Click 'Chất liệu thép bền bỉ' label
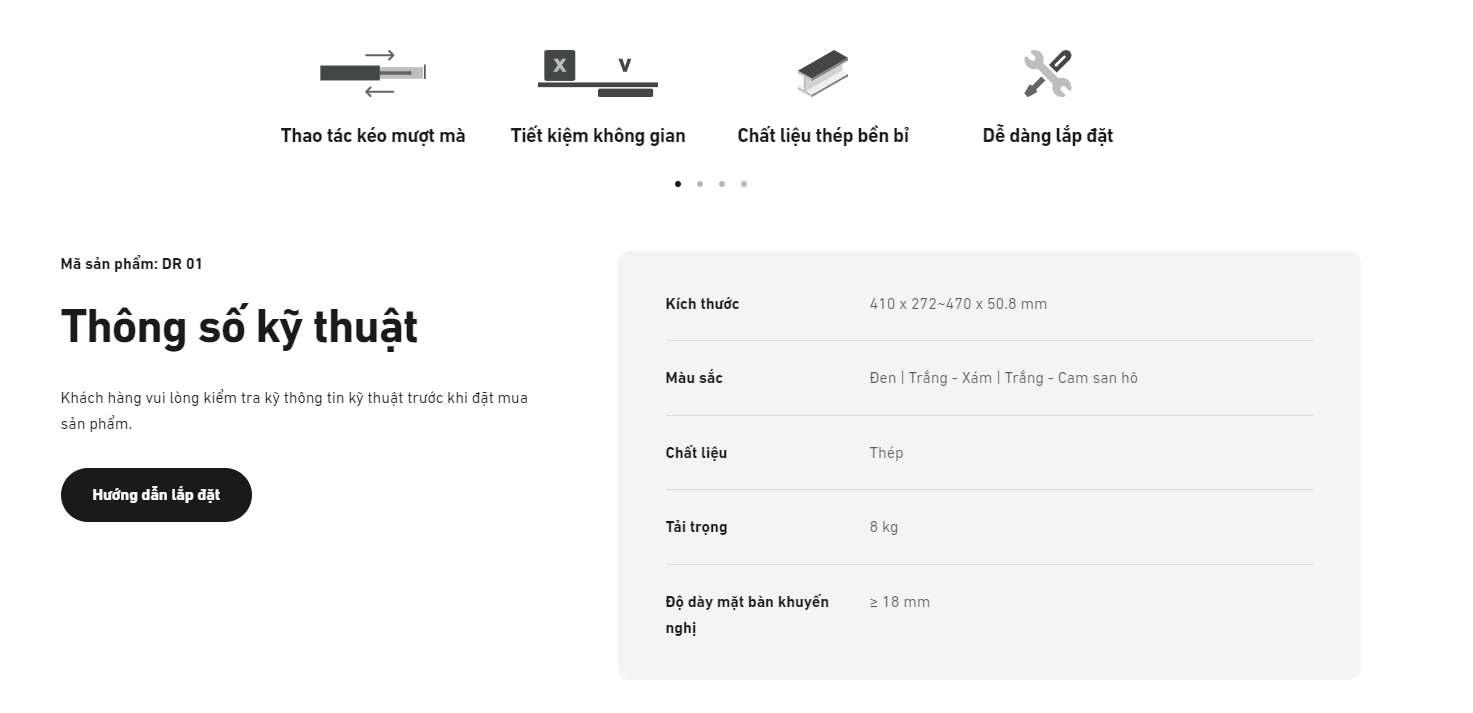This screenshot has width=1473, height=713. (823, 135)
